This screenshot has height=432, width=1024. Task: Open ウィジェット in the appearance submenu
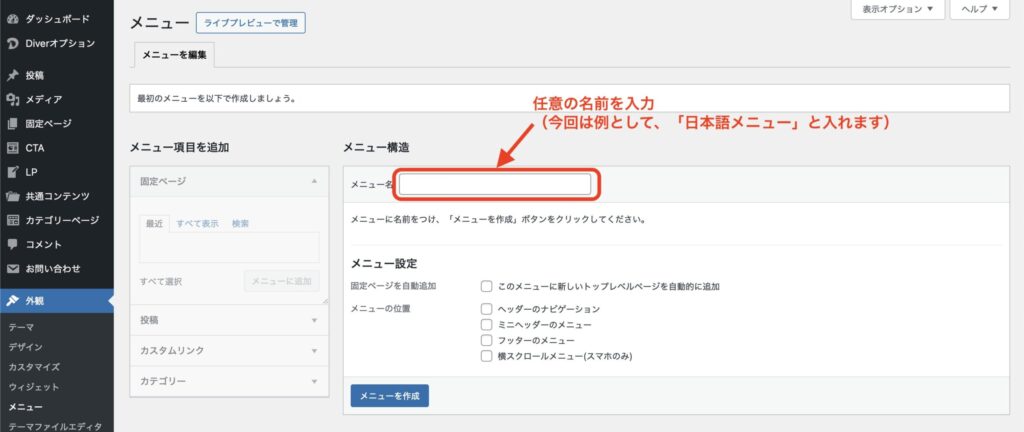click(x=33, y=386)
